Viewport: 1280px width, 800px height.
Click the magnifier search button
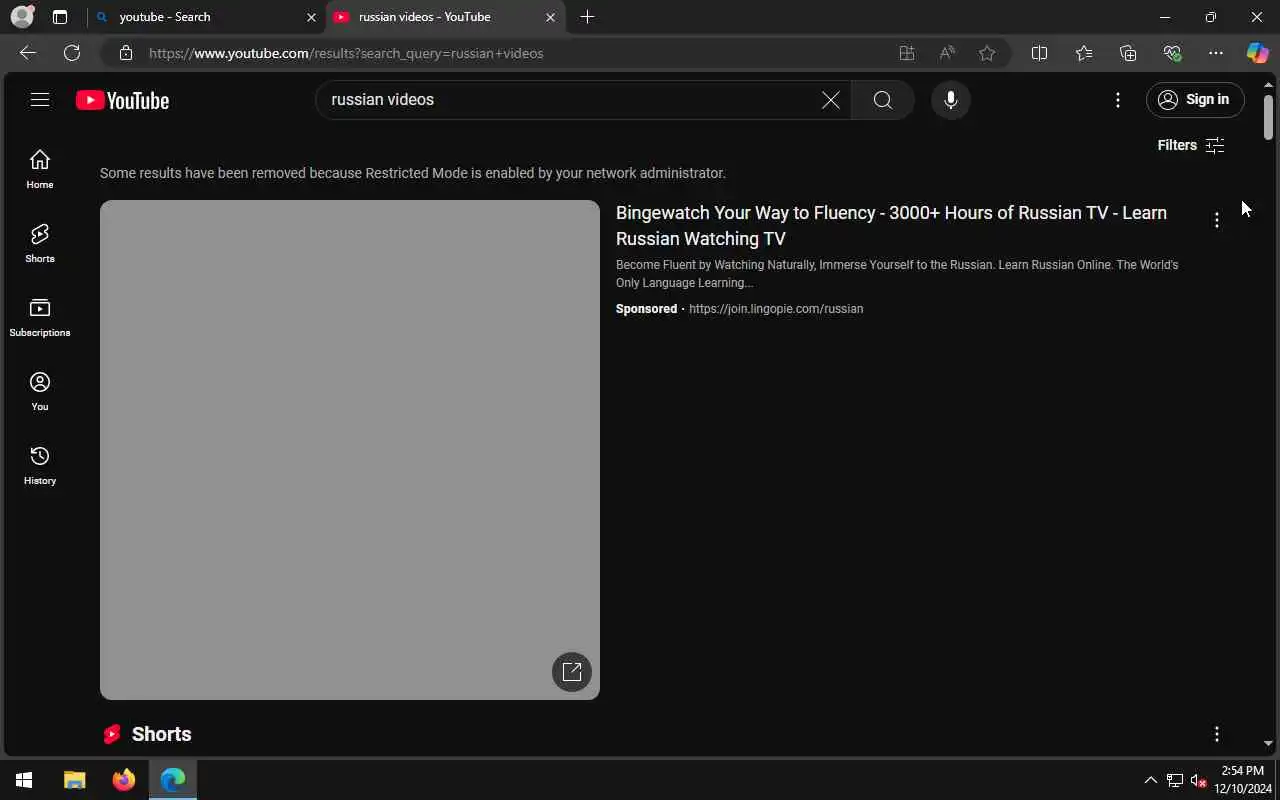coord(882,100)
